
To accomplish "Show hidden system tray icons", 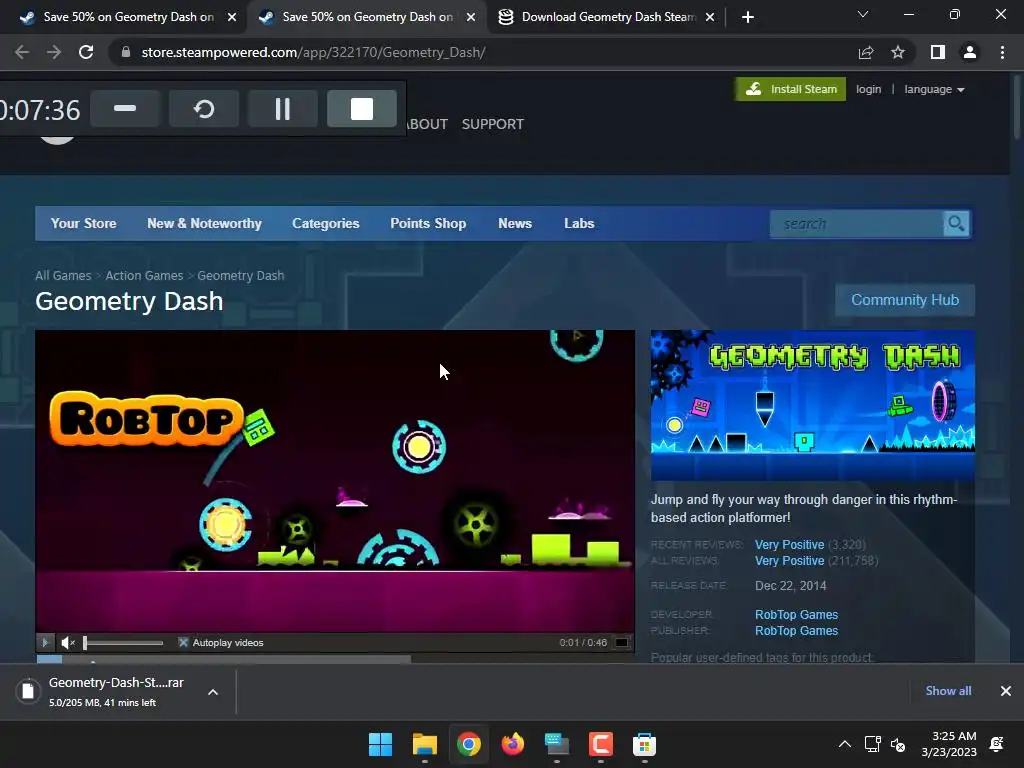I will 844,744.
